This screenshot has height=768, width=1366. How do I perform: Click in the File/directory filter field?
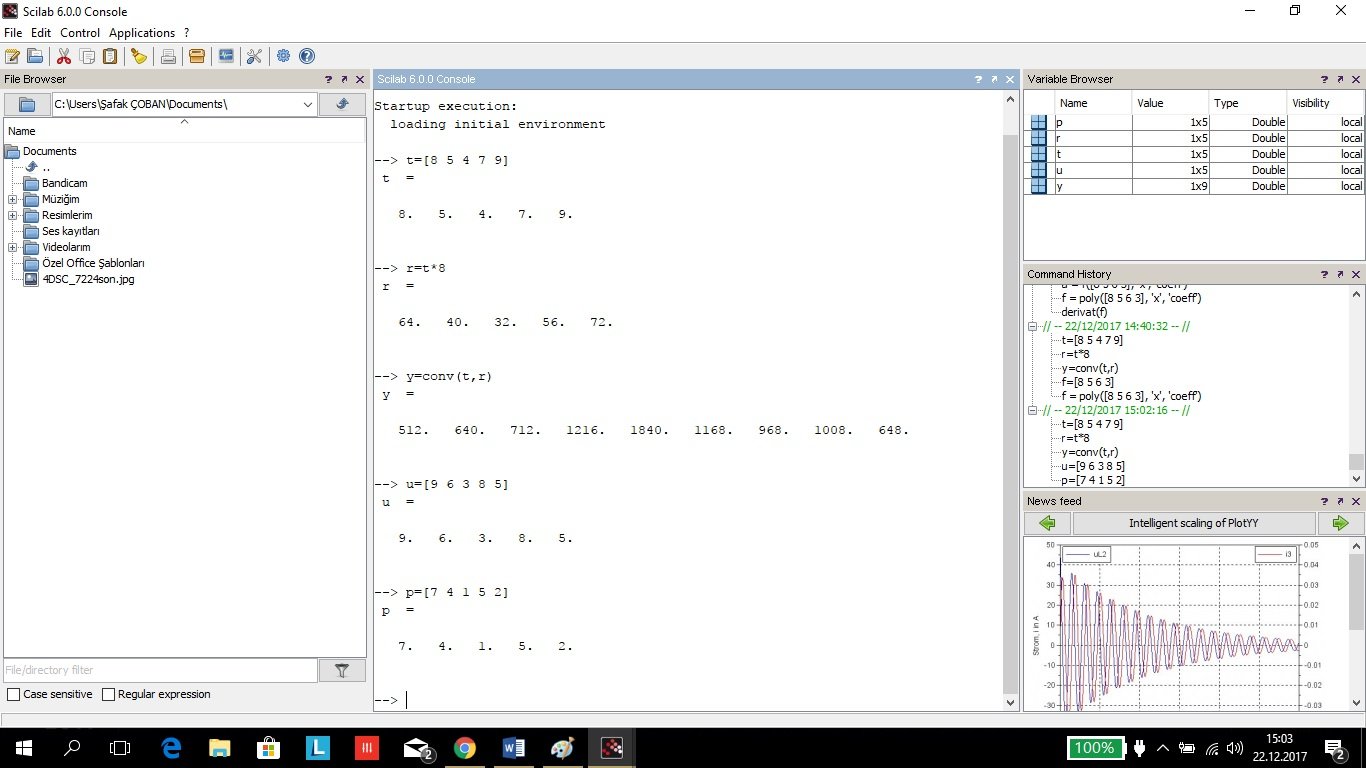[x=160, y=670]
